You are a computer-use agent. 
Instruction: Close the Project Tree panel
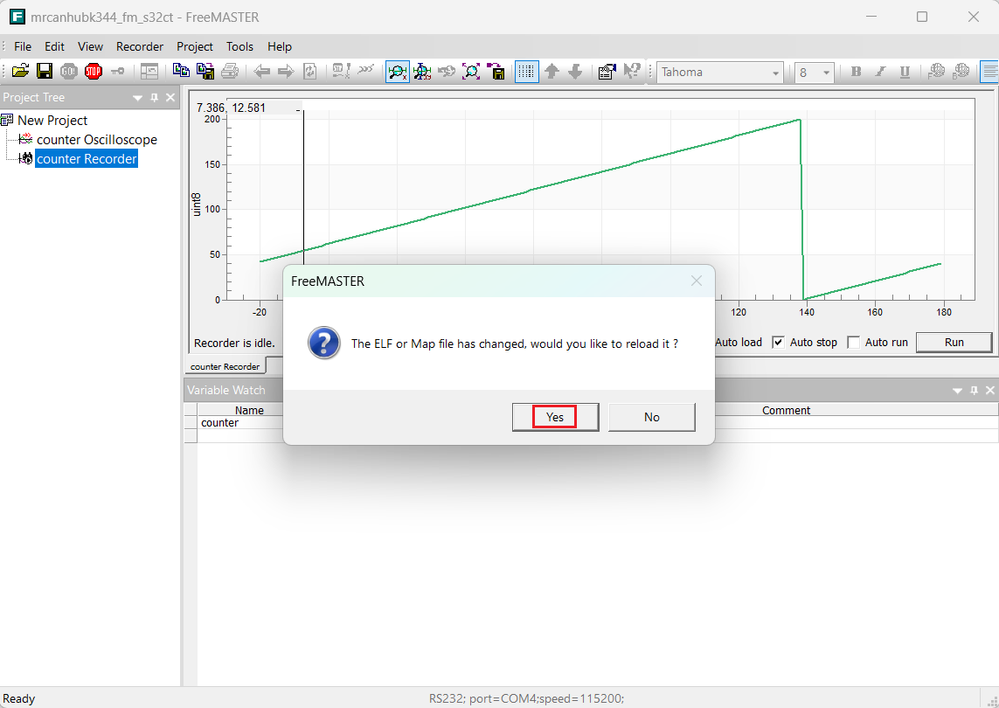pyautogui.click(x=170, y=98)
